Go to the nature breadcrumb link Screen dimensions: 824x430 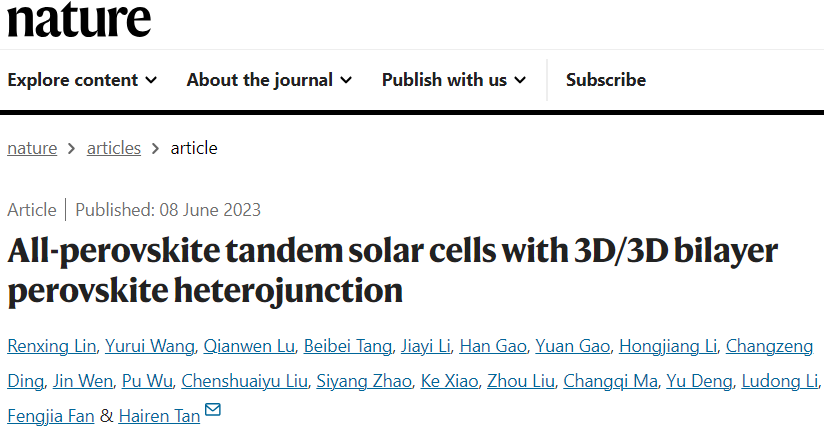[32, 148]
